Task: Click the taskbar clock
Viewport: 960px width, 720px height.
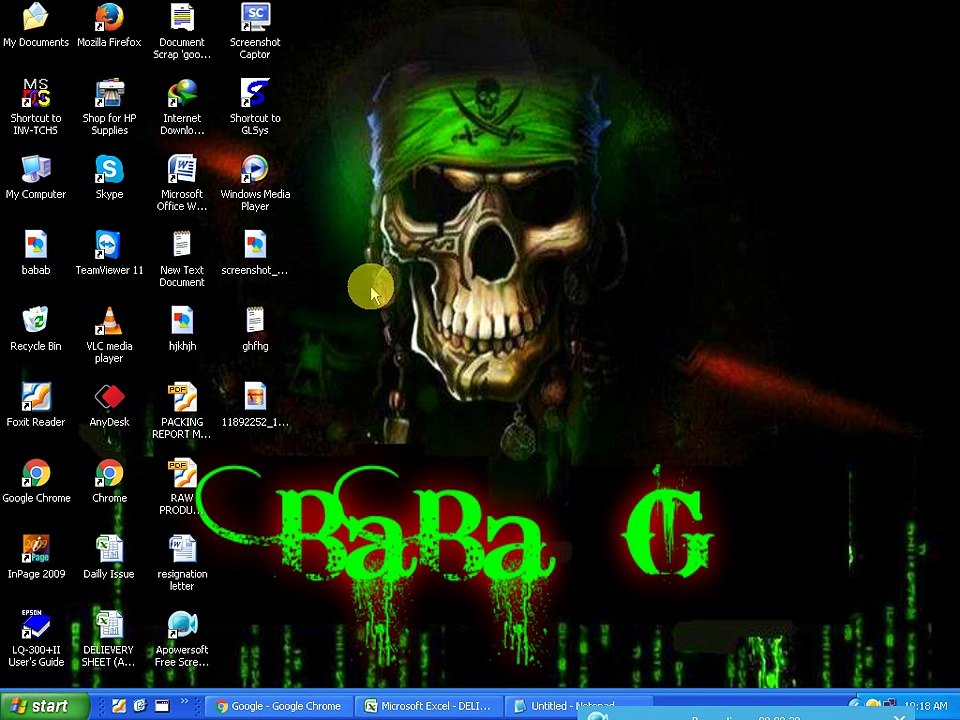Action: click(x=925, y=706)
